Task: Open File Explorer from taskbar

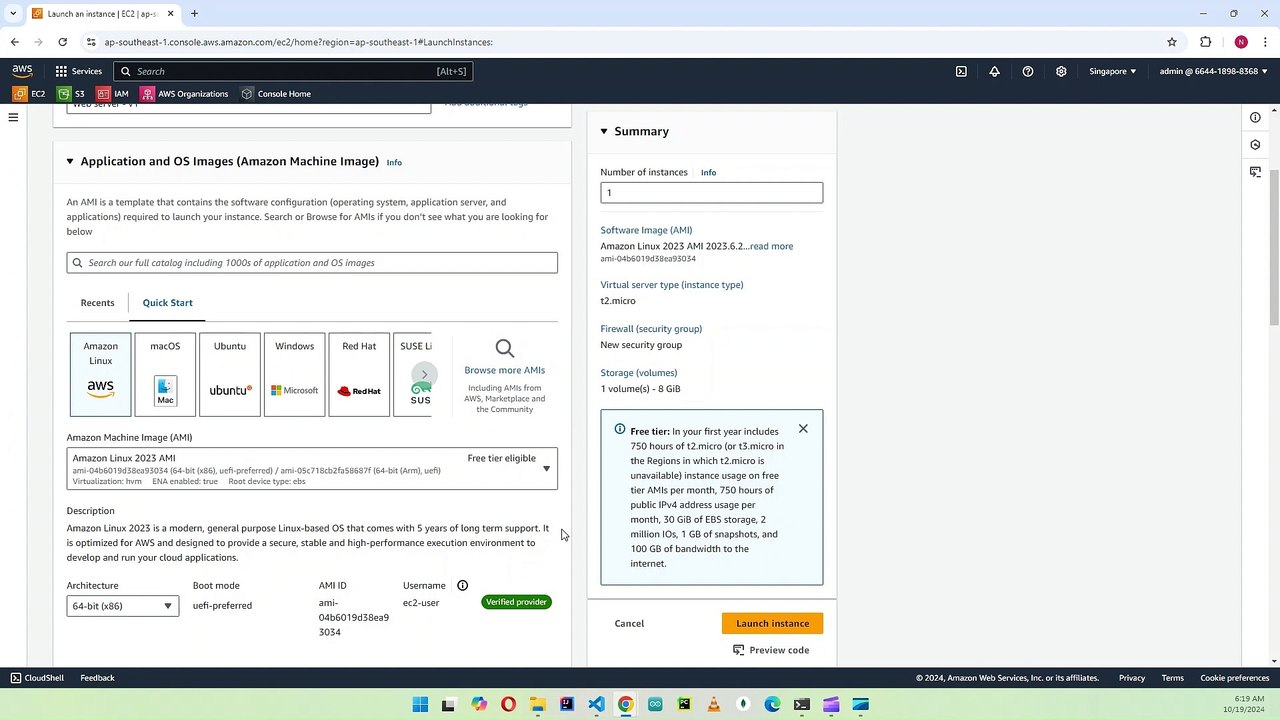Action: pyautogui.click(x=537, y=704)
